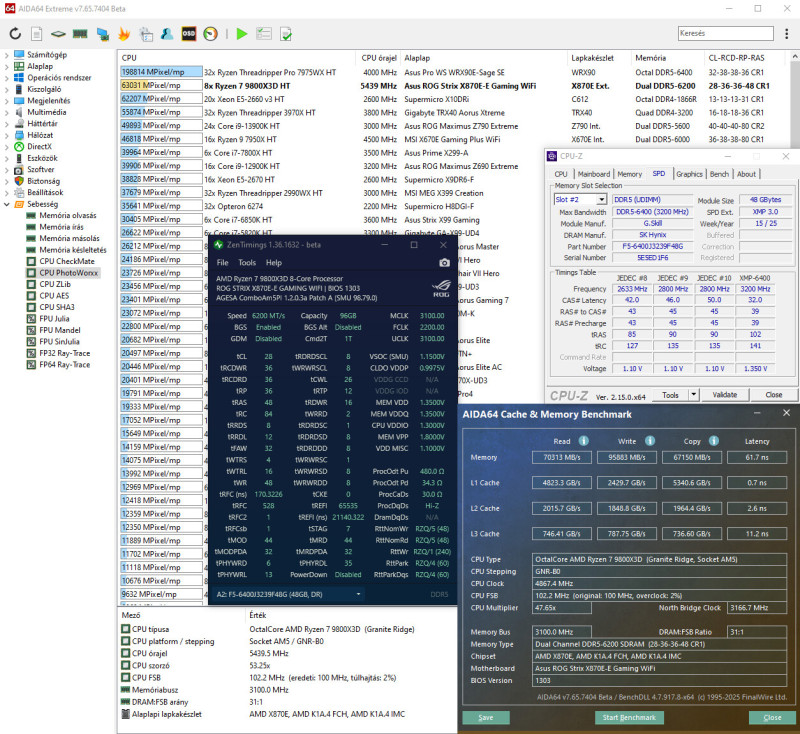The image size is (800, 734).
Task: Open the results checklist toolbar icon
Action: coord(264,34)
